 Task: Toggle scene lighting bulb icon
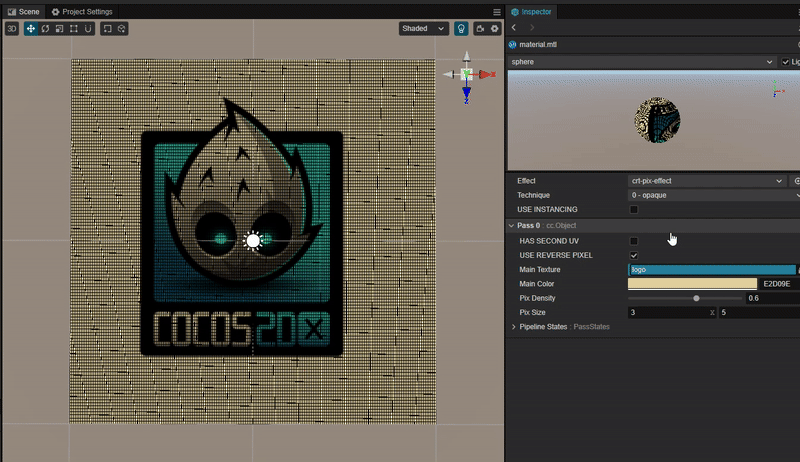pos(461,29)
